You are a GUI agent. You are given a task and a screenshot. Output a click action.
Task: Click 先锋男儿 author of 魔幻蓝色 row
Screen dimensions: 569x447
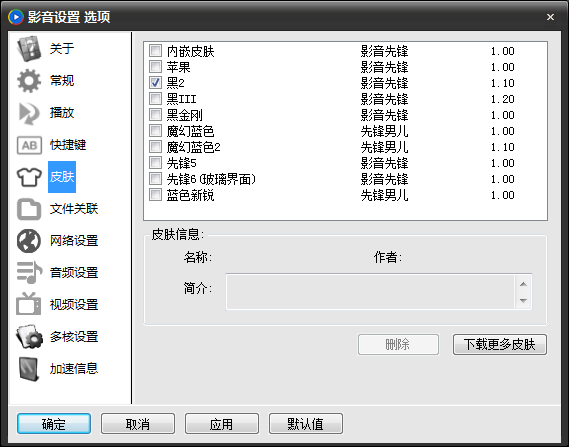click(x=385, y=131)
